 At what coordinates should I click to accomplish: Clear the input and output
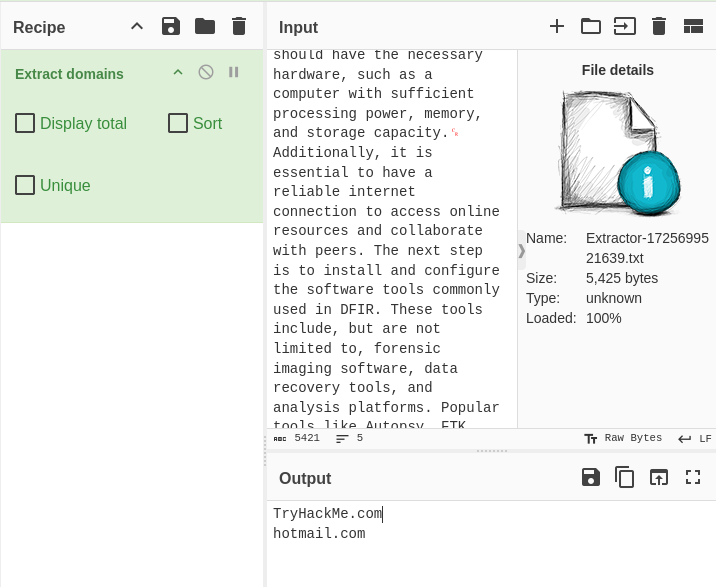coord(658,26)
